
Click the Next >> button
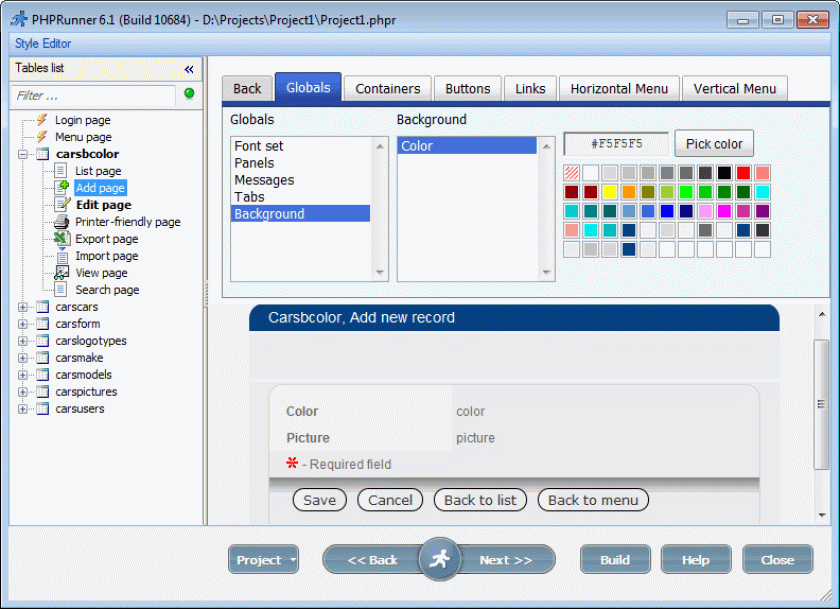(x=506, y=560)
